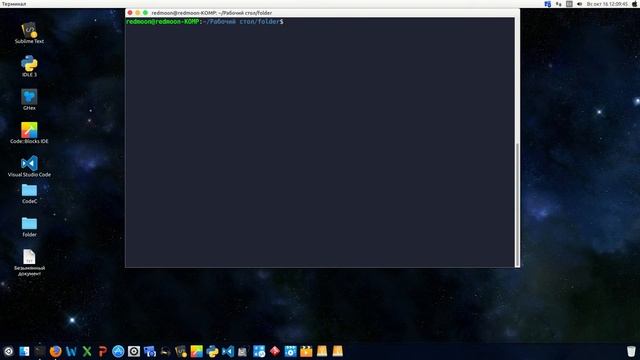Close the terminal window with red button
640x360 pixels.
[130, 13]
